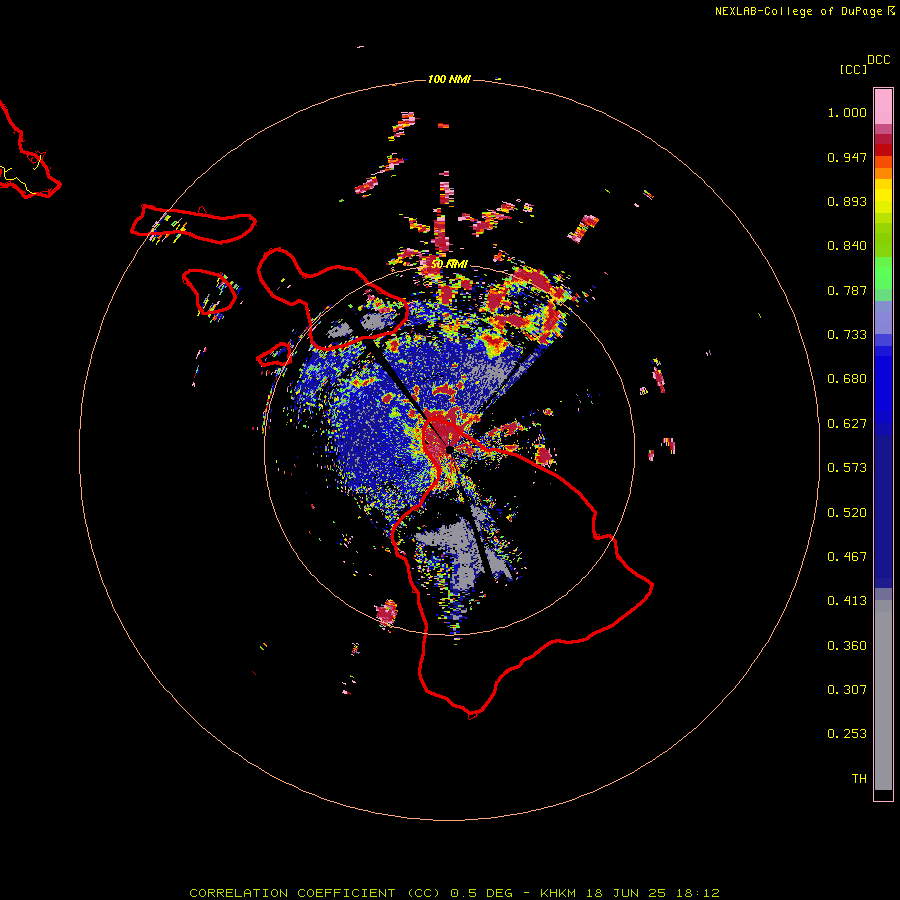The width and height of the screenshot is (900, 900).
Task: Click the DCC legend title
Action: (878, 60)
